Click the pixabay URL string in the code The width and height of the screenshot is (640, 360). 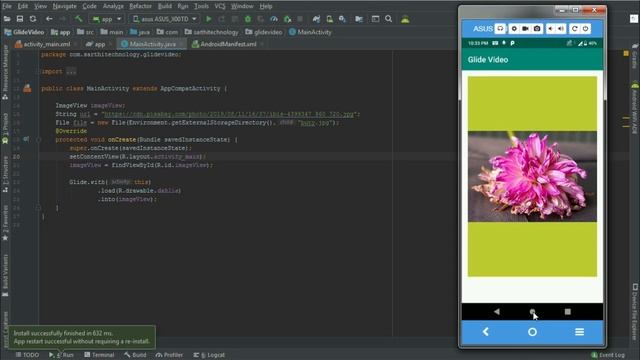coord(229,114)
